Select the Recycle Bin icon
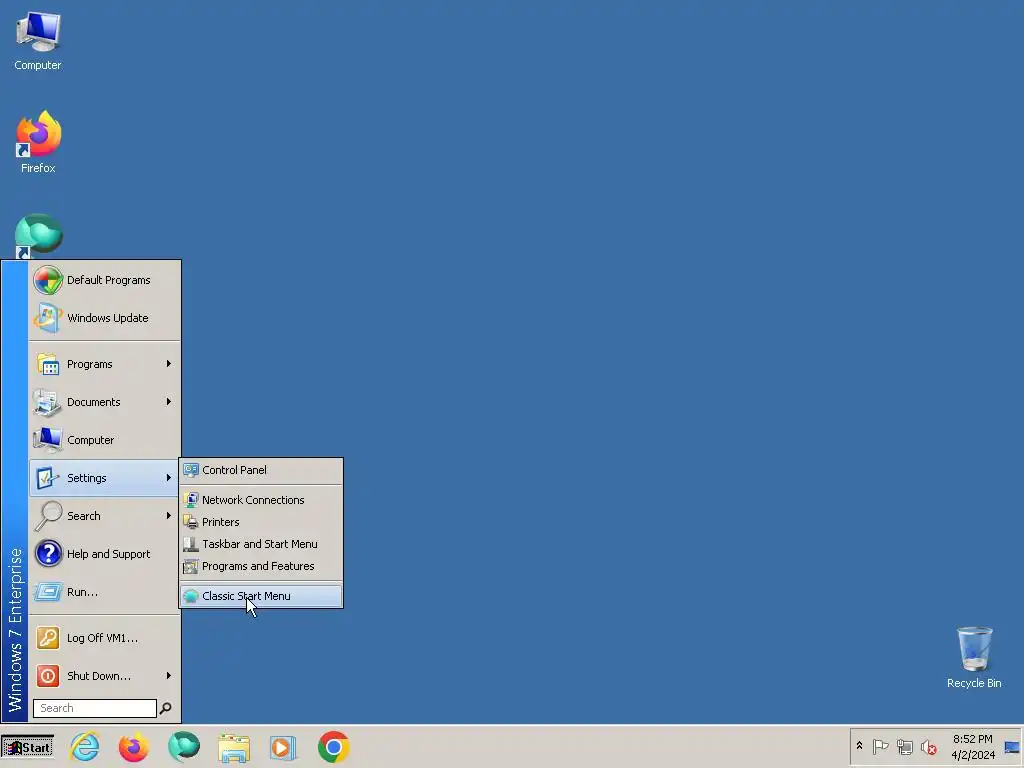This screenshot has height=768, width=1024. click(974, 658)
